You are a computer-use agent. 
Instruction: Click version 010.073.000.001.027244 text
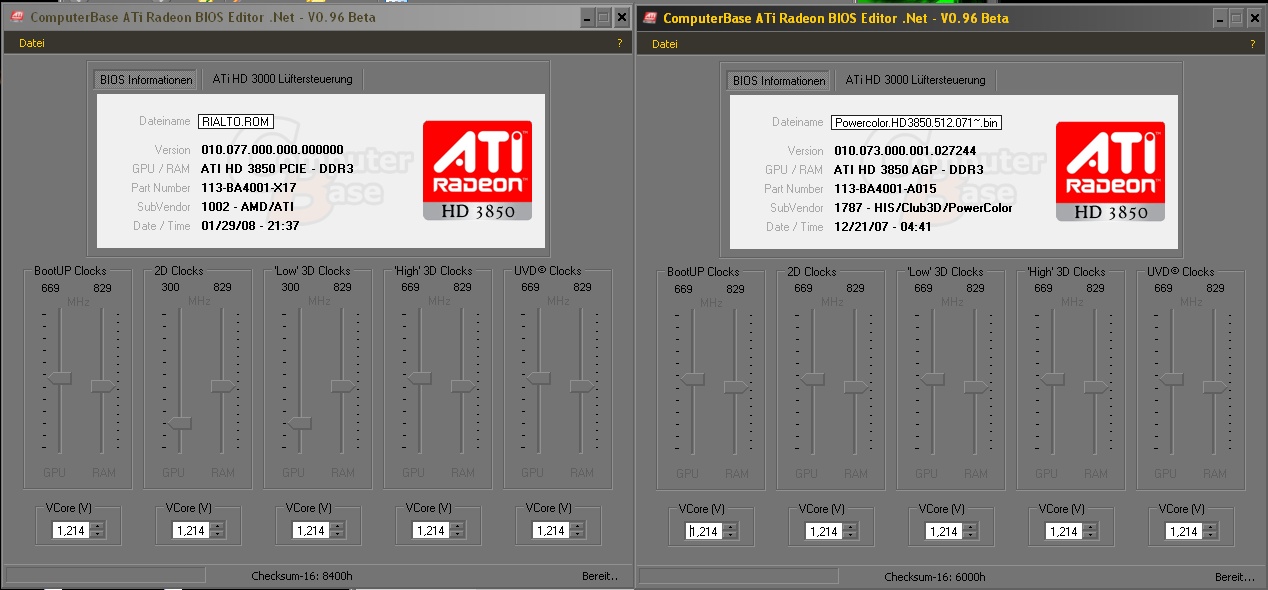point(905,151)
